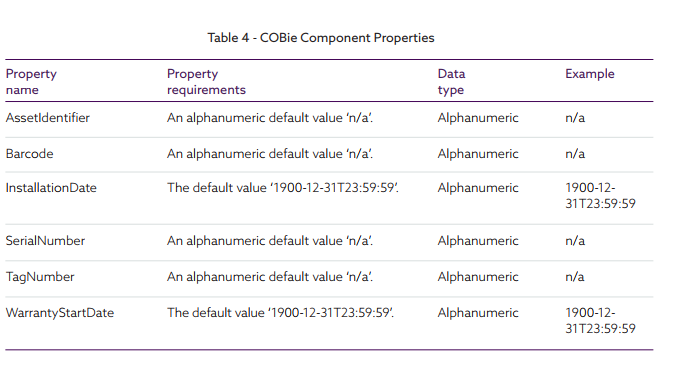Select the TagNumber property name
Image resolution: width=690 pixels, height=366 pixels.
pos(40,277)
